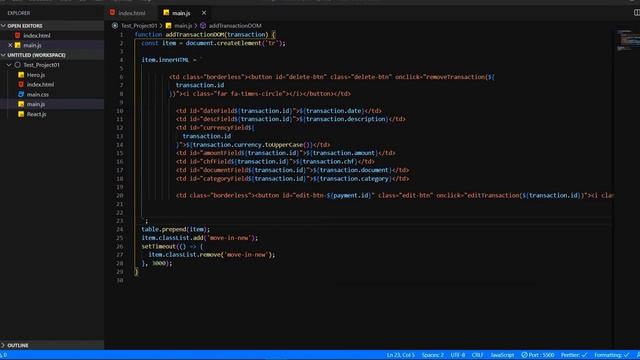Click the Prettier status indicator
This screenshot has height=360, width=640.
[574, 355]
